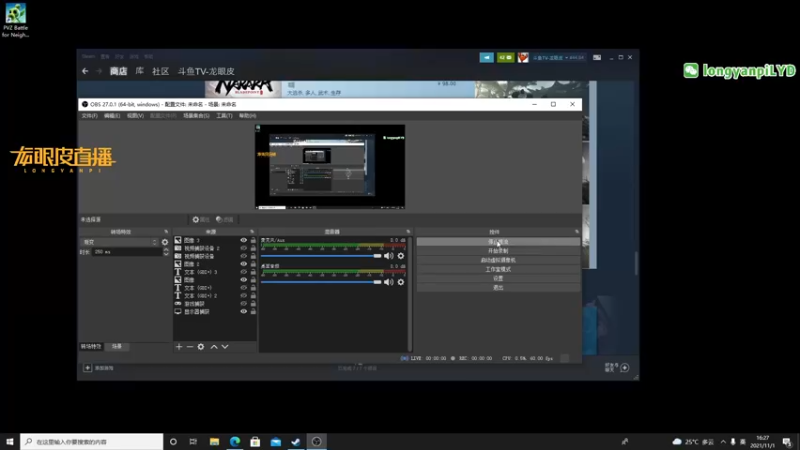Mute the 麦克风/Aux speaker icon
The width and height of the screenshot is (800, 450).
[389, 256]
